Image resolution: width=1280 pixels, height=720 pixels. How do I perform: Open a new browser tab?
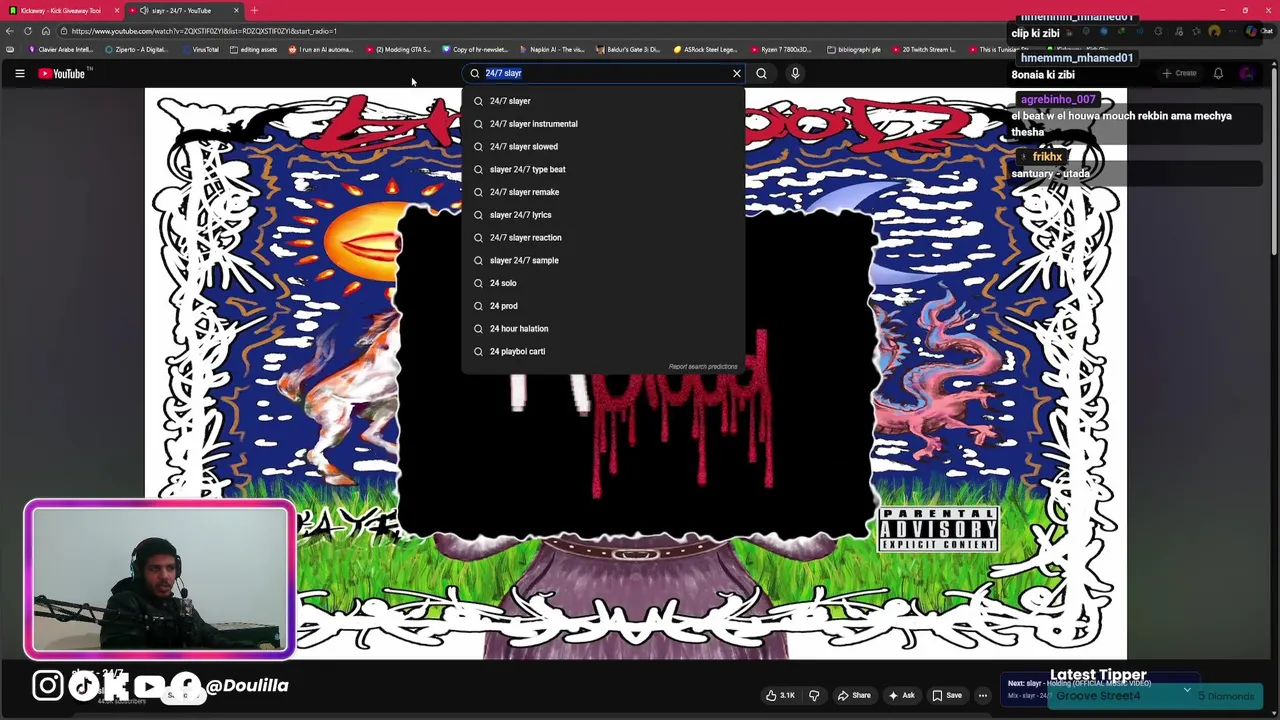254,10
